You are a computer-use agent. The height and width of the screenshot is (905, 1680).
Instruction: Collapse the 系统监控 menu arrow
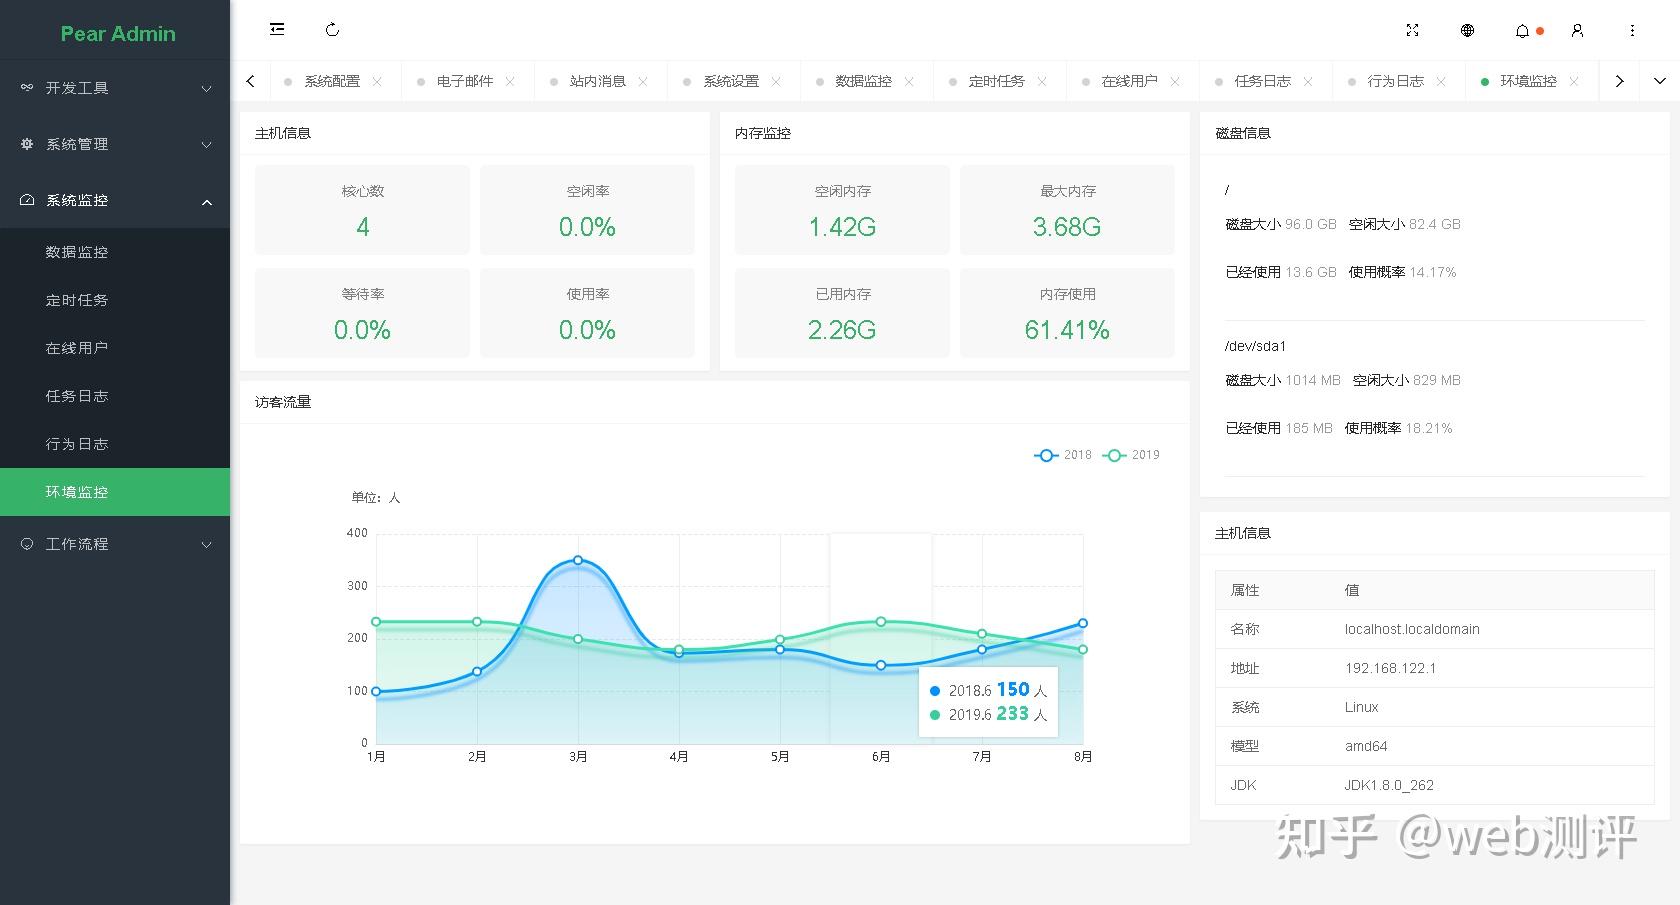click(x=206, y=201)
